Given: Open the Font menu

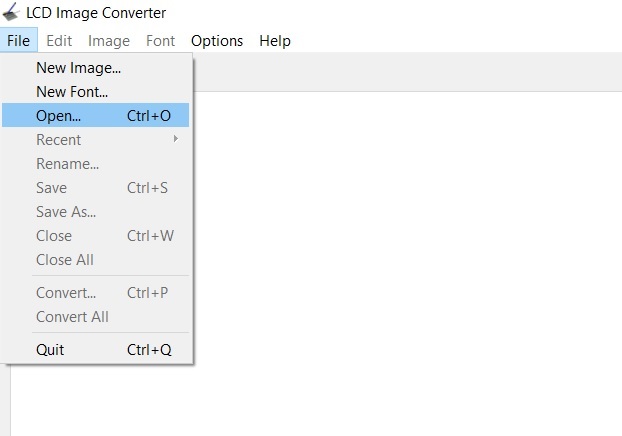Looking at the screenshot, I should tap(160, 40).
